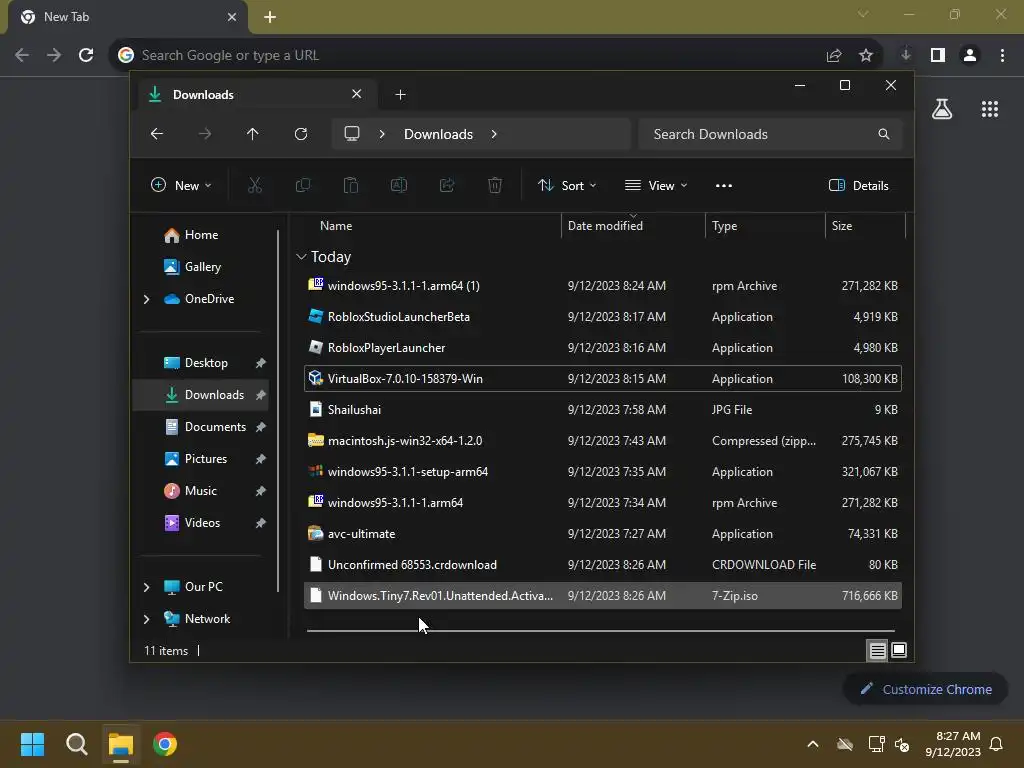Image resolution: width=1024 pixels, height=768 pixels.
Task: Open taskbar Search
Action: 77,744
